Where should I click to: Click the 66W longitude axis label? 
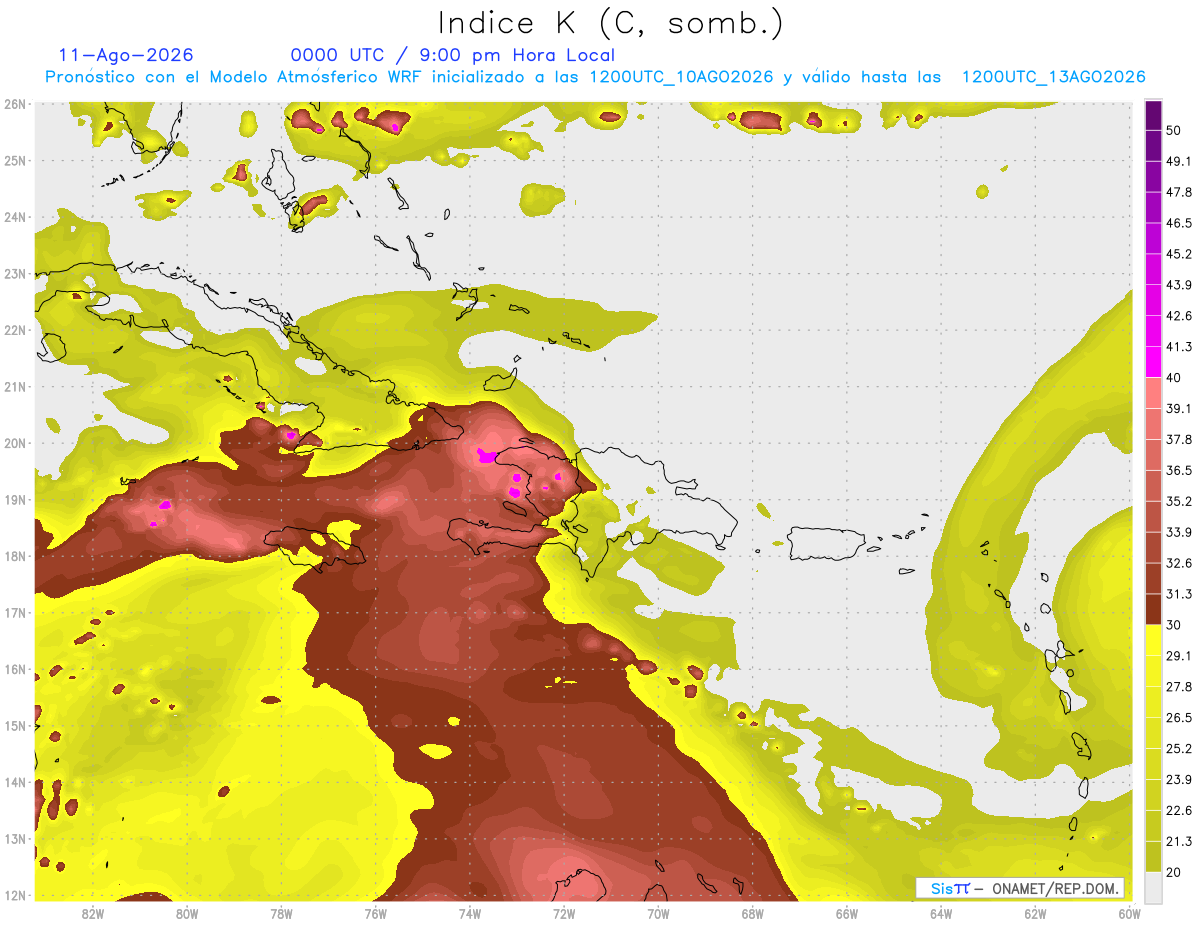[847, 913]
